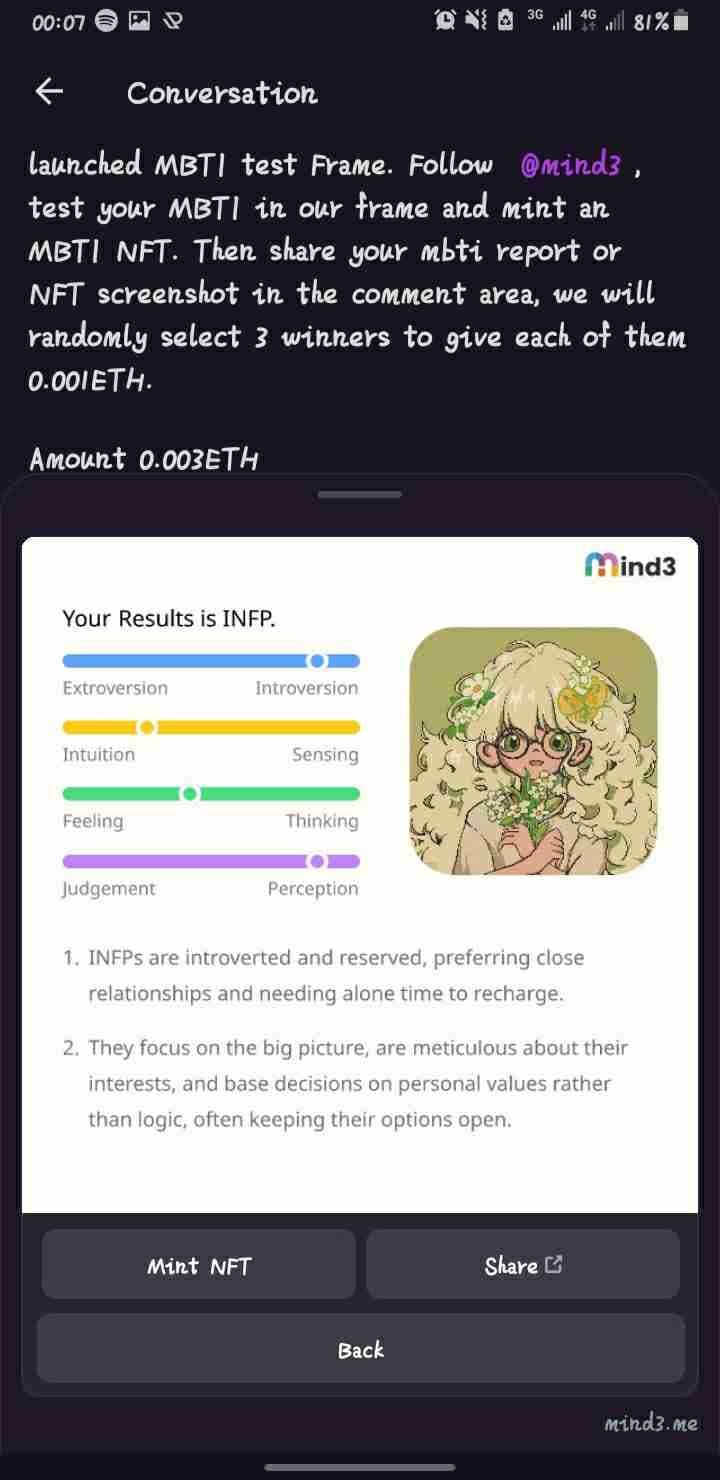
Task: Tap the sheet drag handle bar
Action: tap(360, 494)
